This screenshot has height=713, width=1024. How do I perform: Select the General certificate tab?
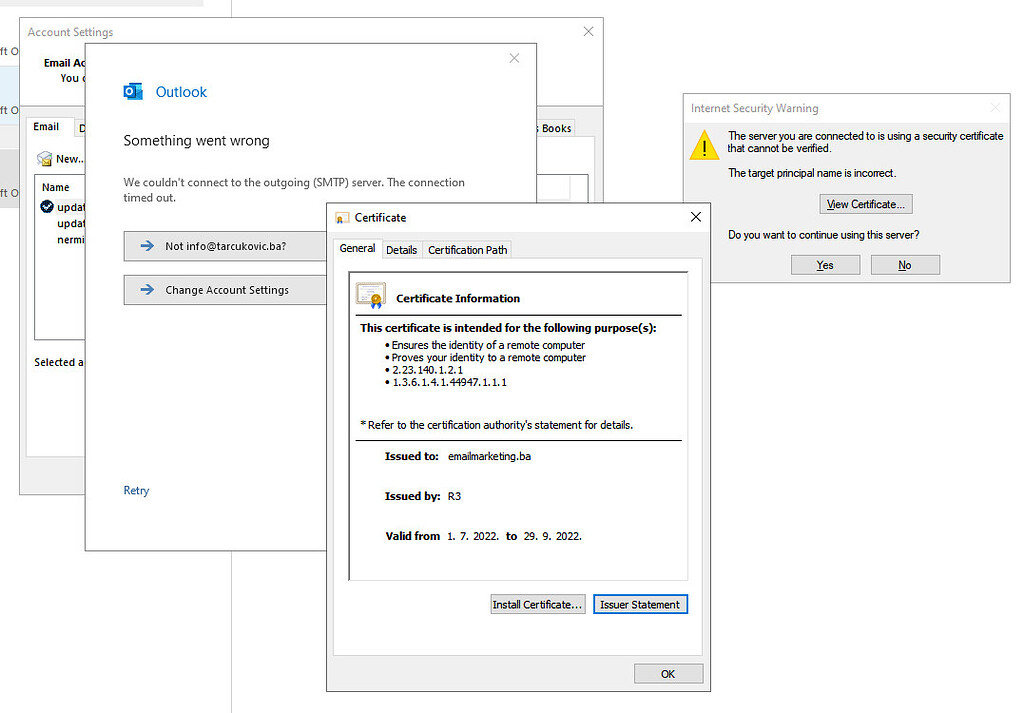(357, 249)
